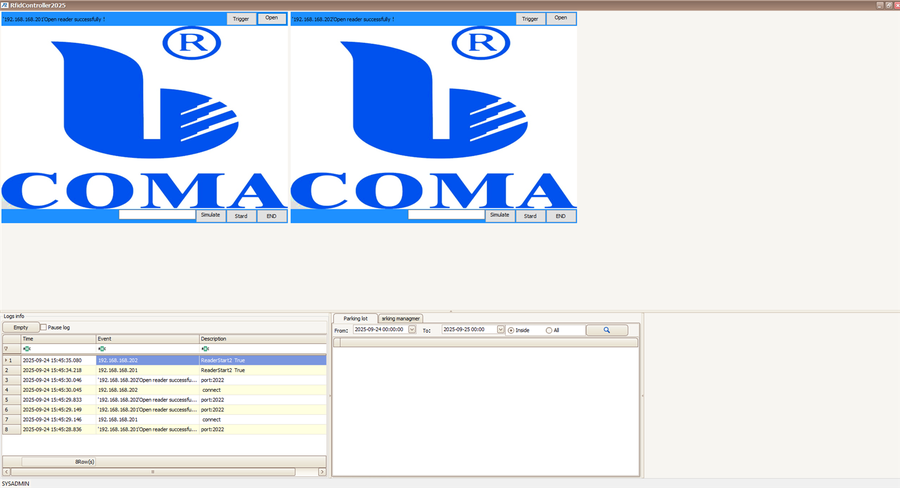This screenshot has width=900, height=488.
Task: Select log time 2025-09-24 15:45:29.833
Action: click(52, 400)
